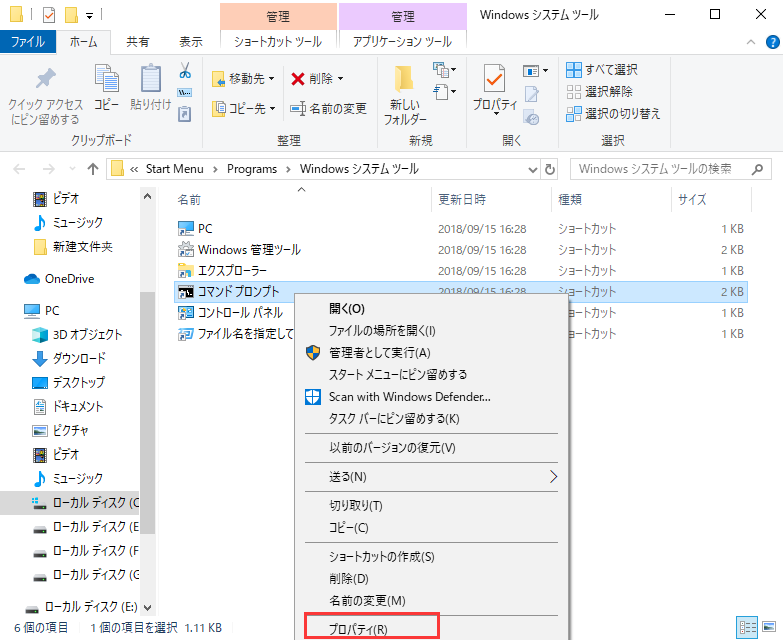
Task: Open the 削除 (Delete) dropdown
Action: [318, 79]
